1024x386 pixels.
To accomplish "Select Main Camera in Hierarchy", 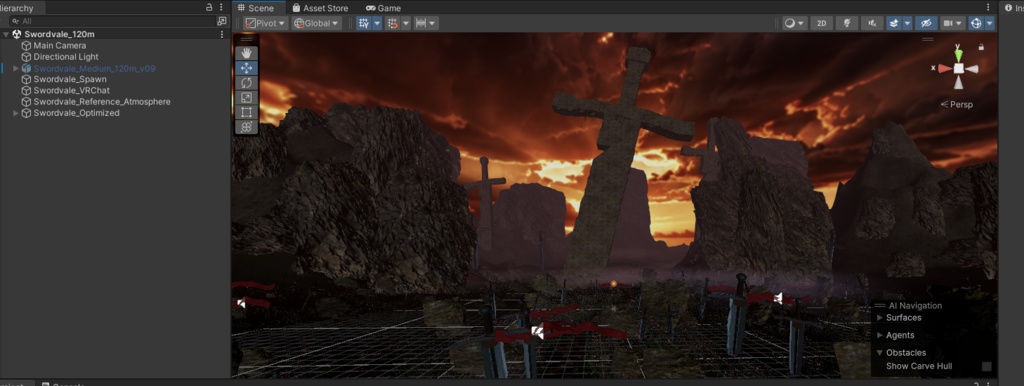I will [59, 46].
